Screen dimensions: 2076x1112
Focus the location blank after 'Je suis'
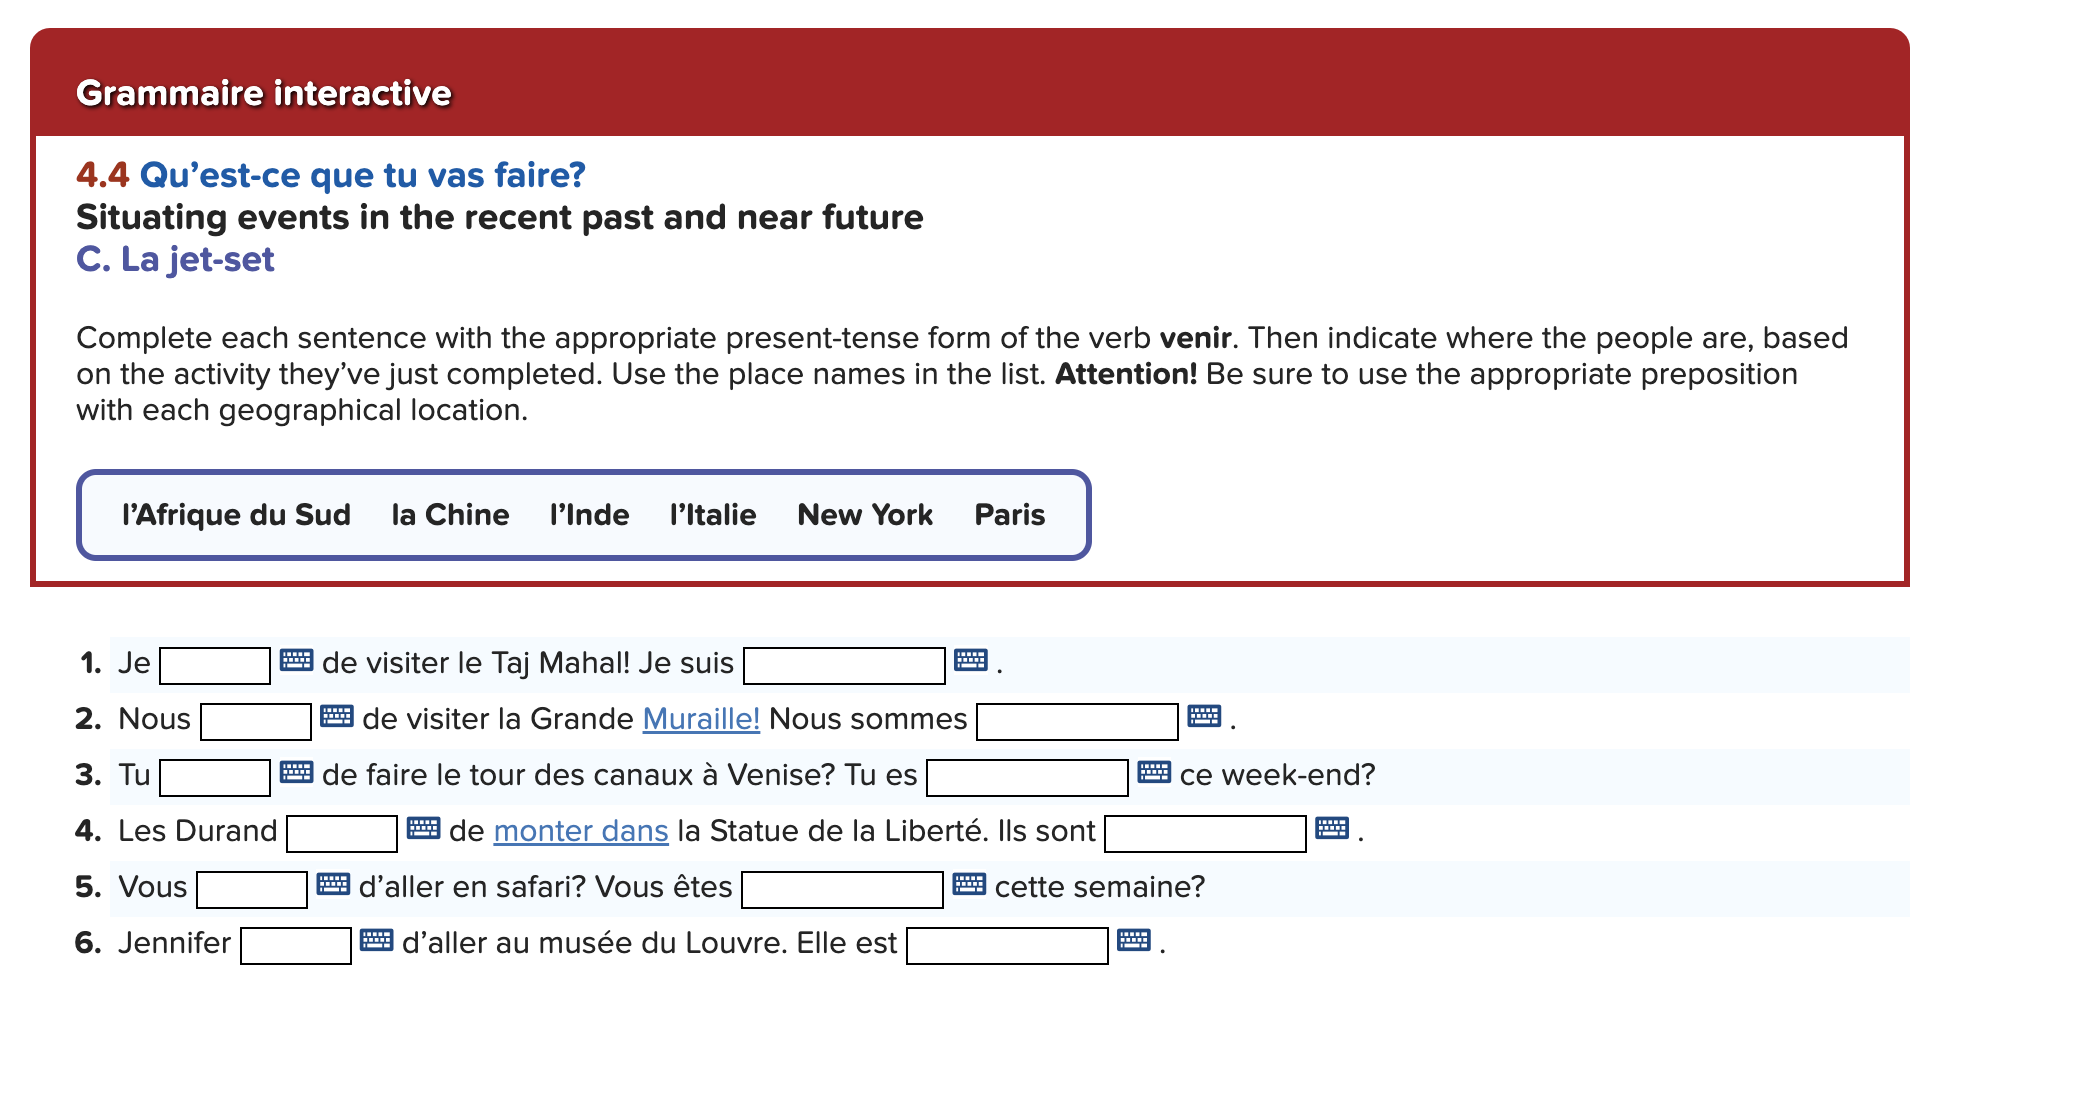point(844,665)
